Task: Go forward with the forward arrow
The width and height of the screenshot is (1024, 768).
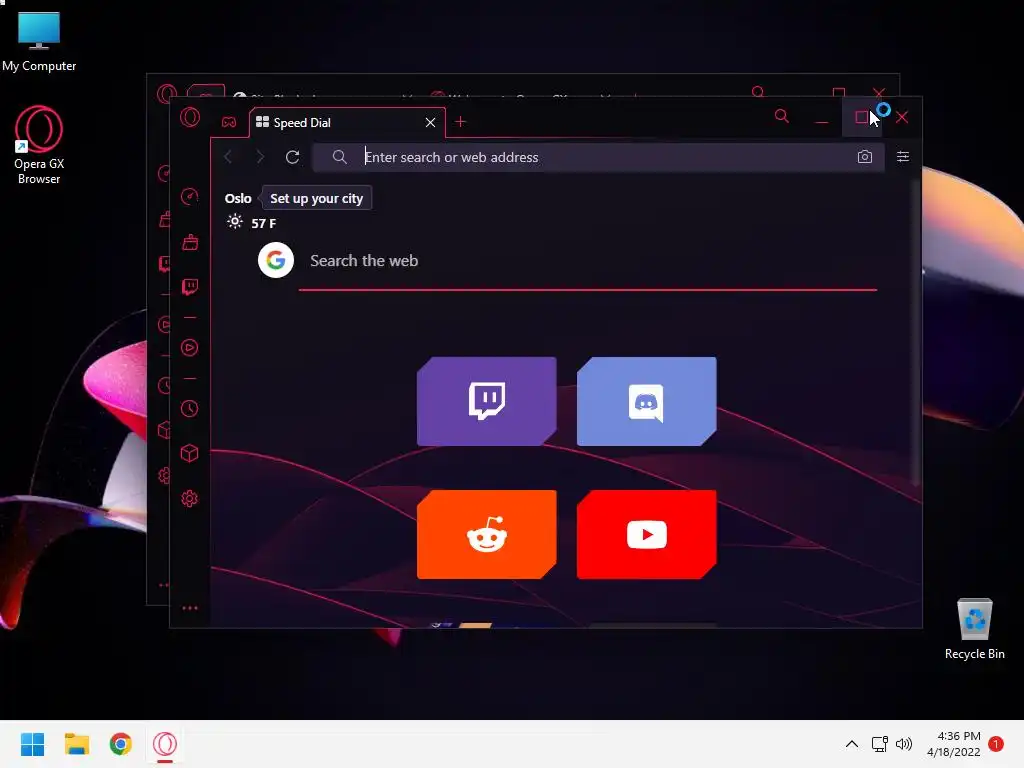Action: [x=260, y=157]
